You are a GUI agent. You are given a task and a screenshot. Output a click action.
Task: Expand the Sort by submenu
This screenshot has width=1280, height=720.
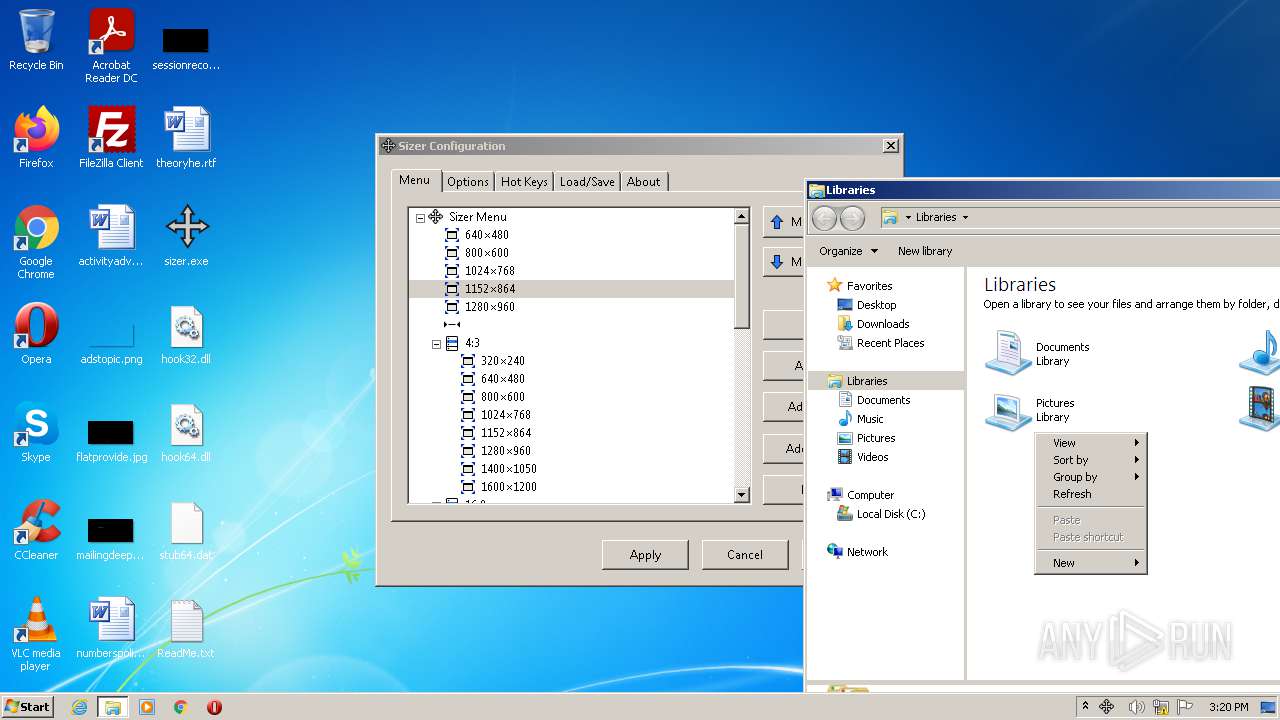(1090, 460)
